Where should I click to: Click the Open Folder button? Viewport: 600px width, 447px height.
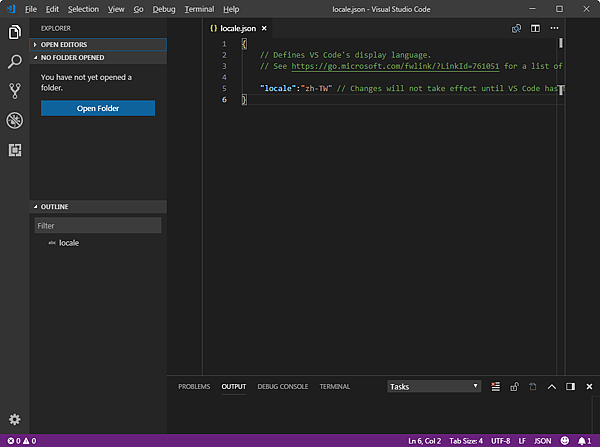point(98,108)
